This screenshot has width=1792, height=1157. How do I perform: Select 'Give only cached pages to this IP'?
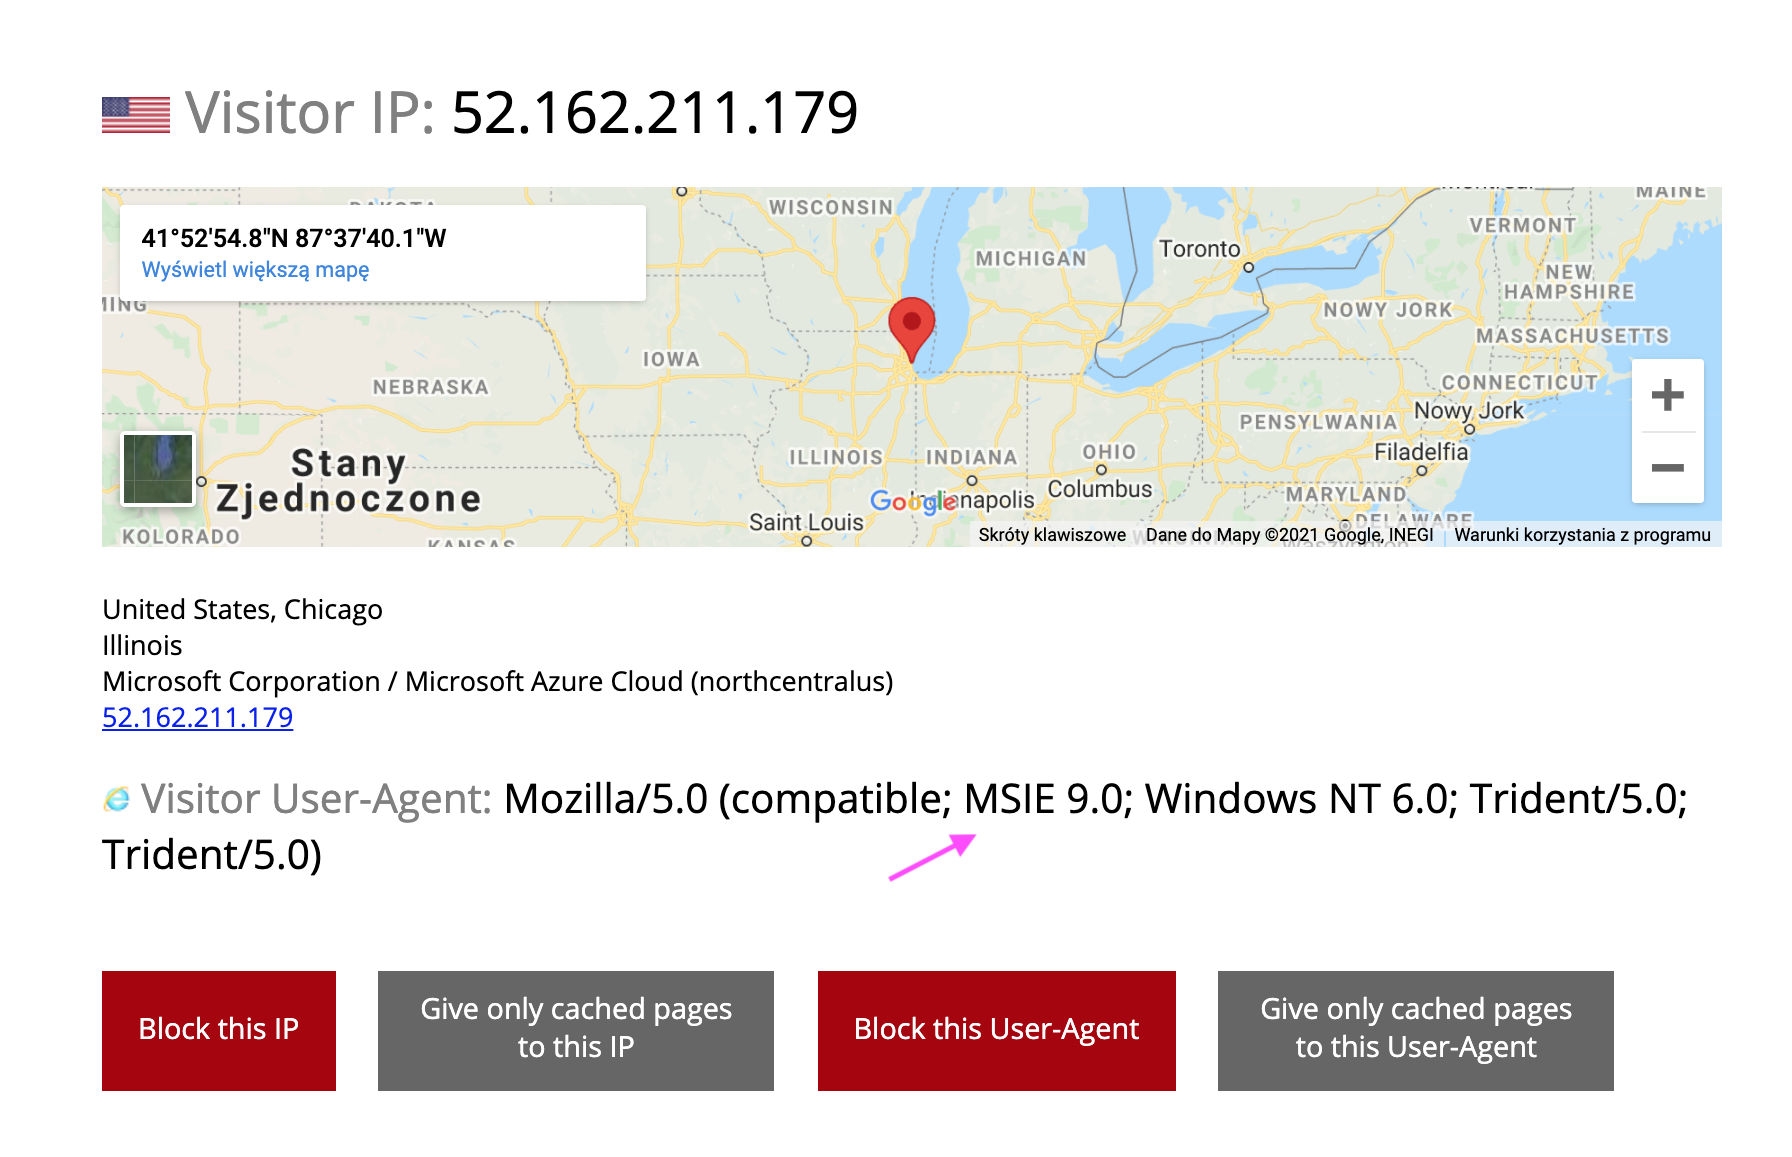(x=576, y=1030)
